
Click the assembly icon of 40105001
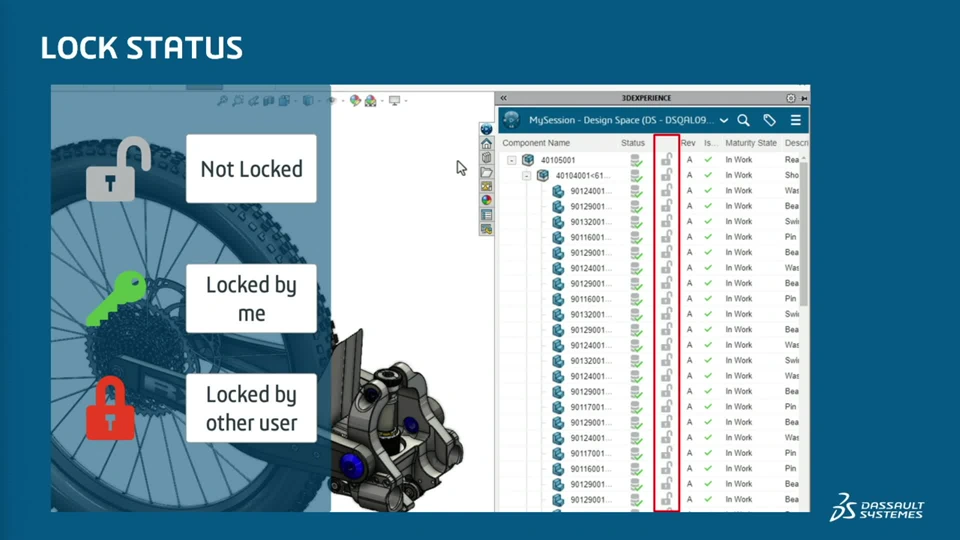pyautogui.click(x=528, y=160)
